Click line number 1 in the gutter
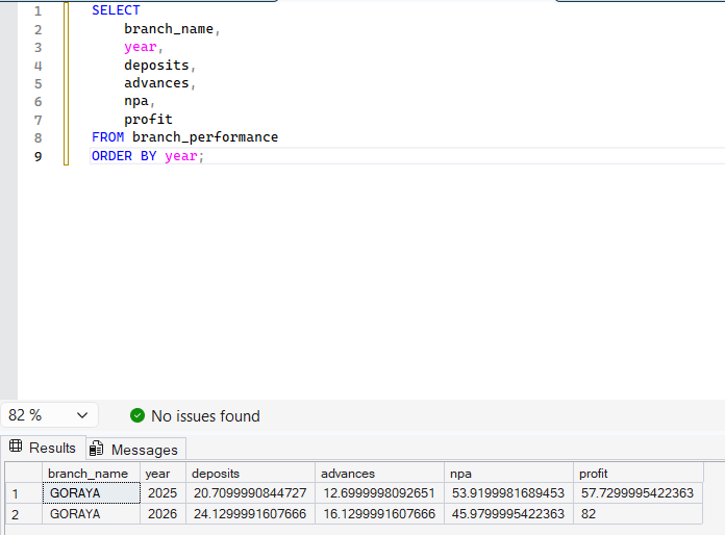Viewport: 725px width, 535px height. pos(38,11)
